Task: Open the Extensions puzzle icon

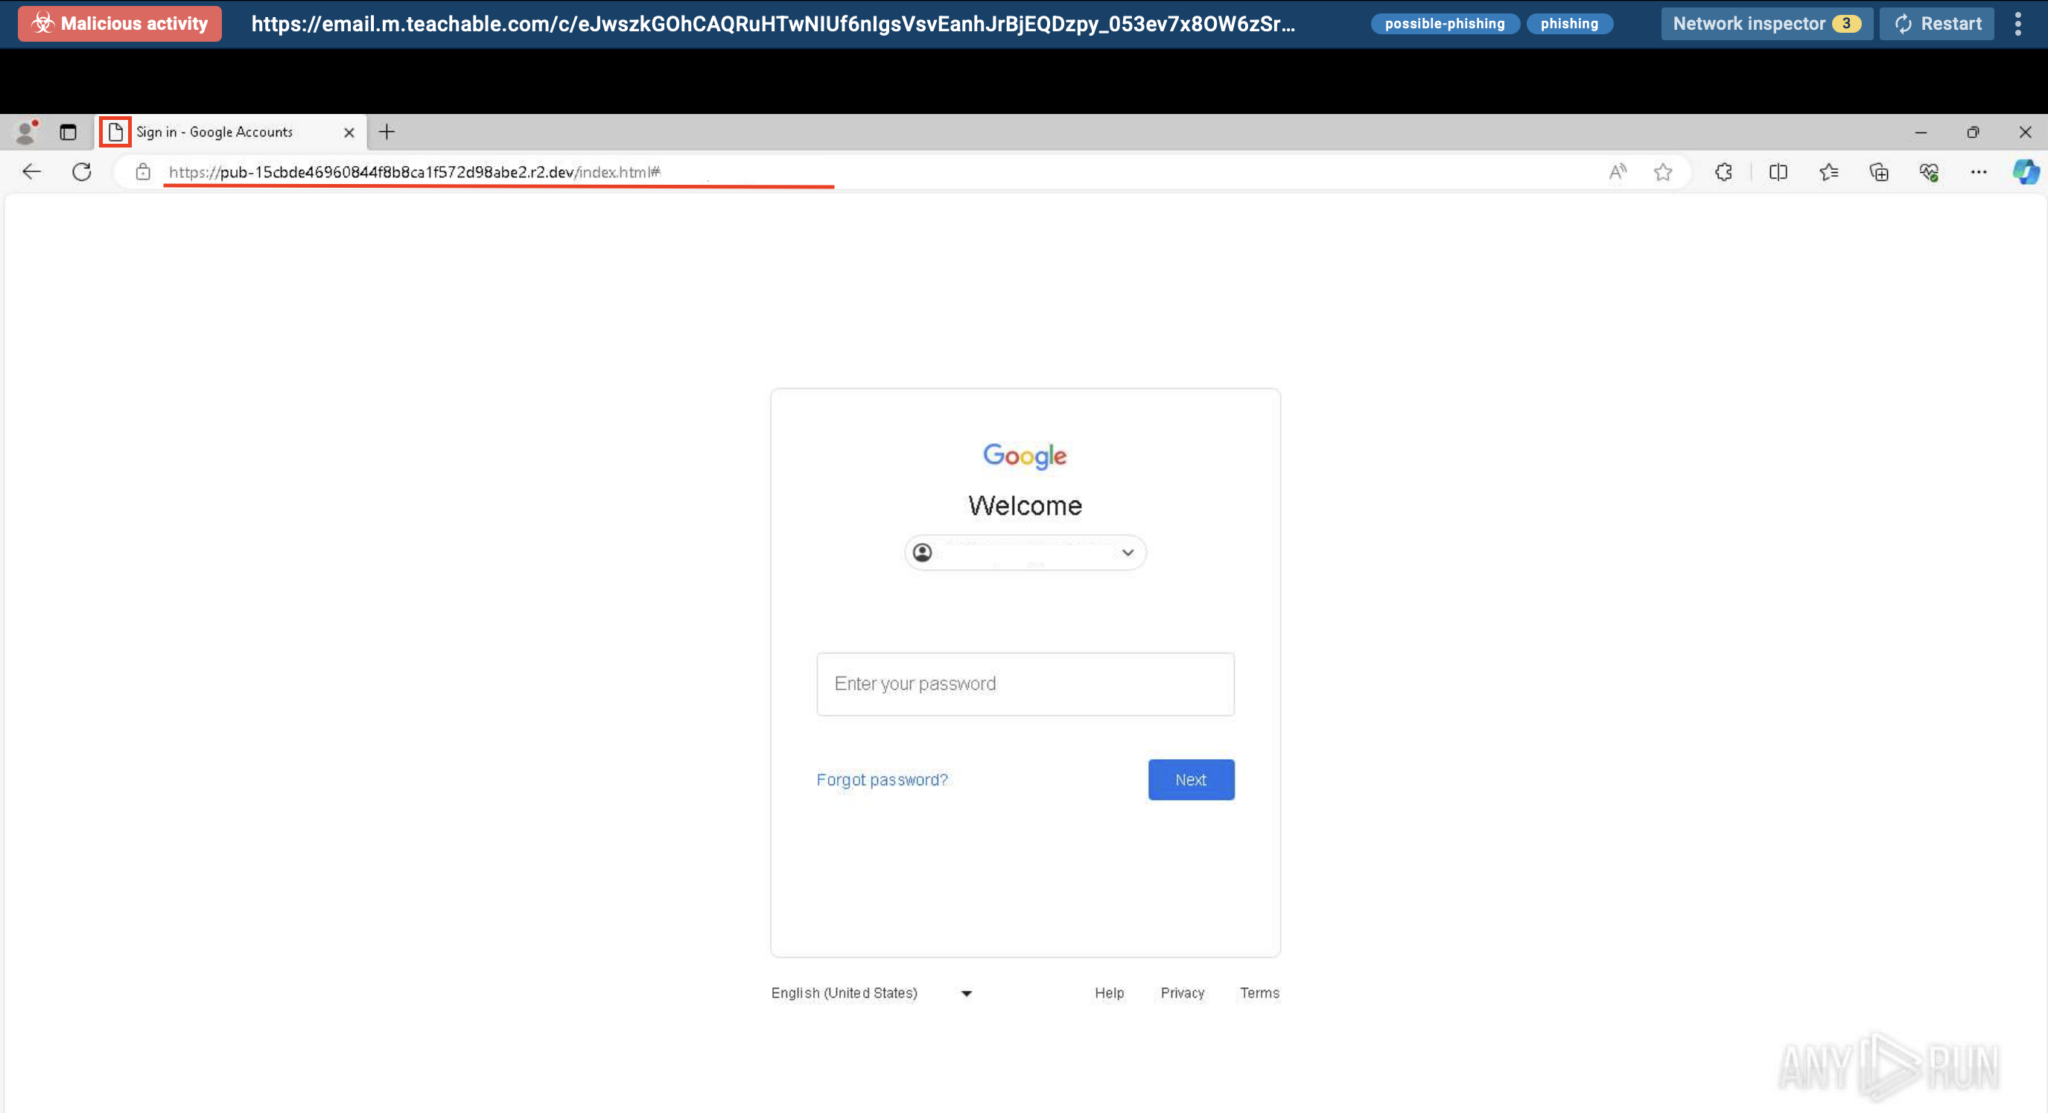Action: tap(1723, 172)
